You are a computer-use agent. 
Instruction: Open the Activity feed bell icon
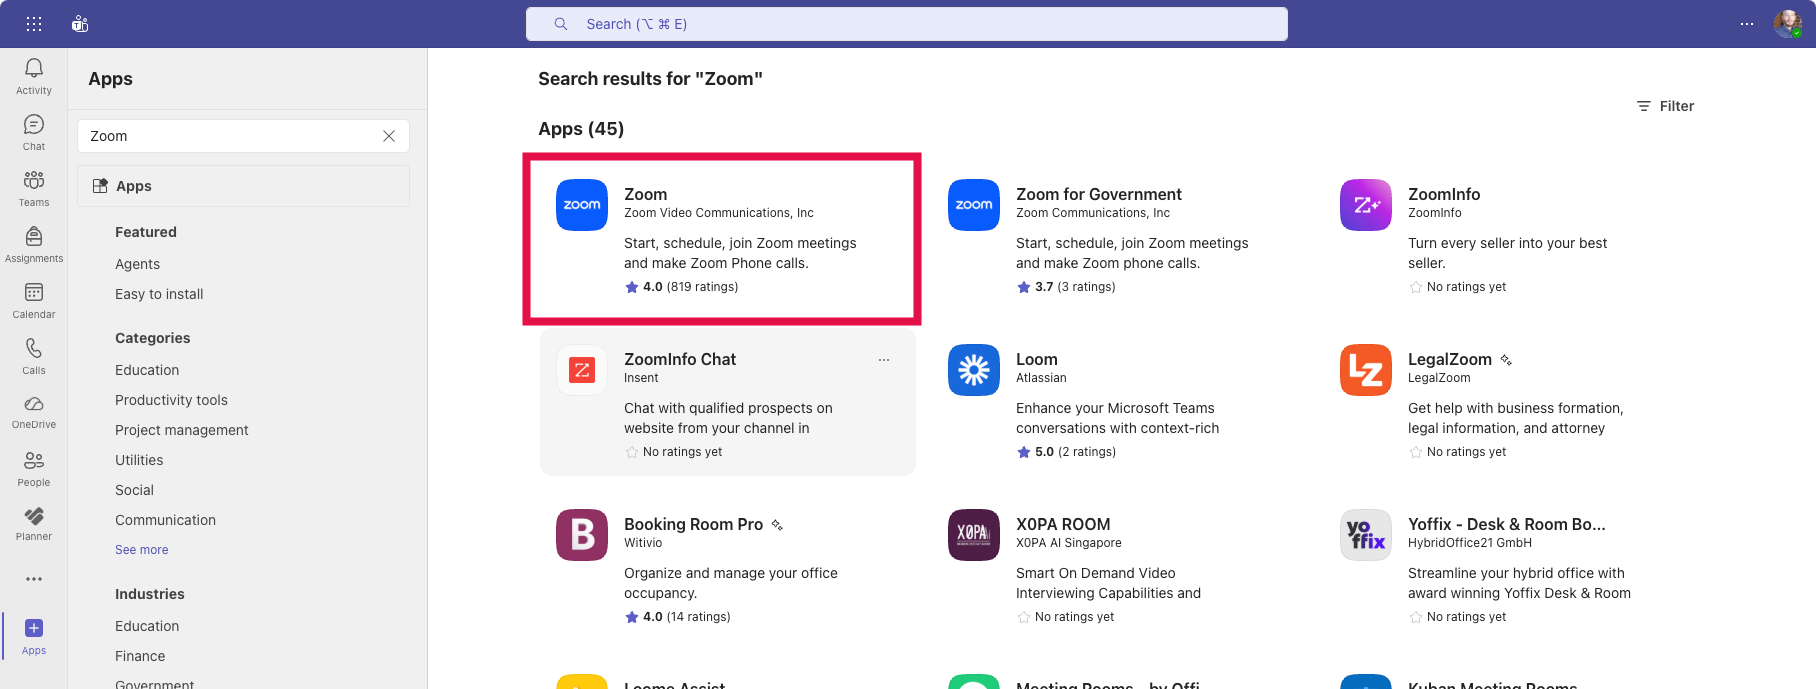tap(34, 68)
